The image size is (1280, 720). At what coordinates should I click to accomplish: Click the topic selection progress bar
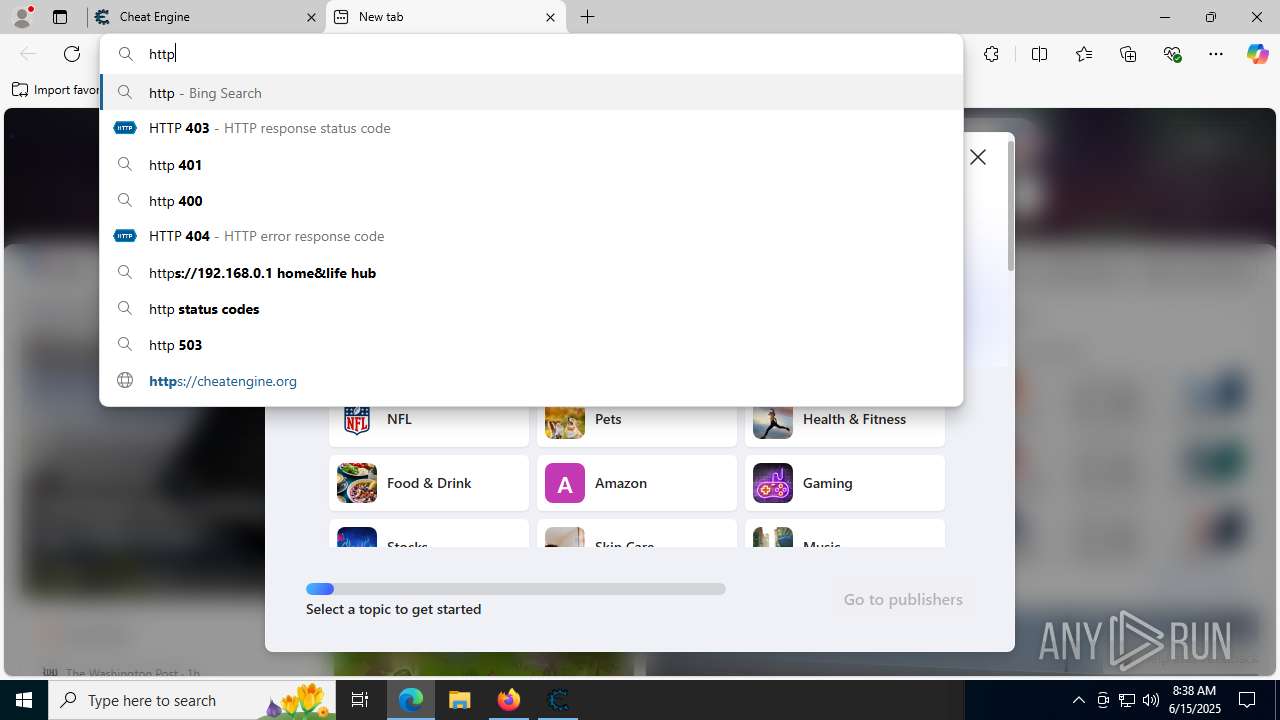click(x=516, y=589)
